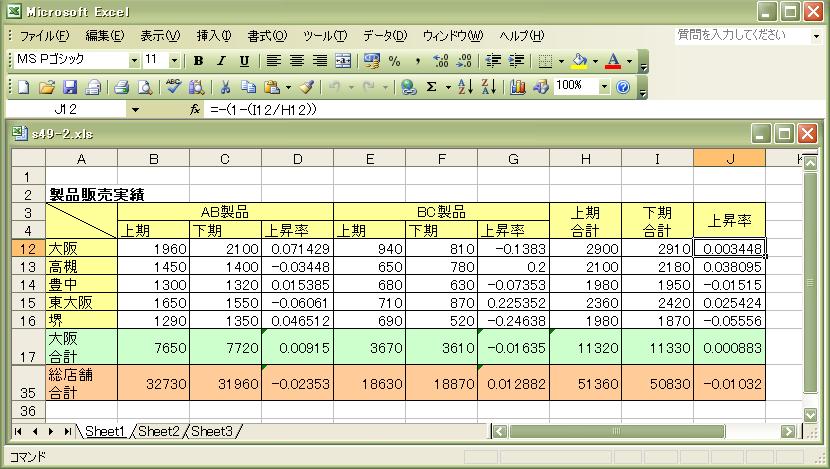Click Merge and Center icon

pyautogui.click(x=343, y=61)
